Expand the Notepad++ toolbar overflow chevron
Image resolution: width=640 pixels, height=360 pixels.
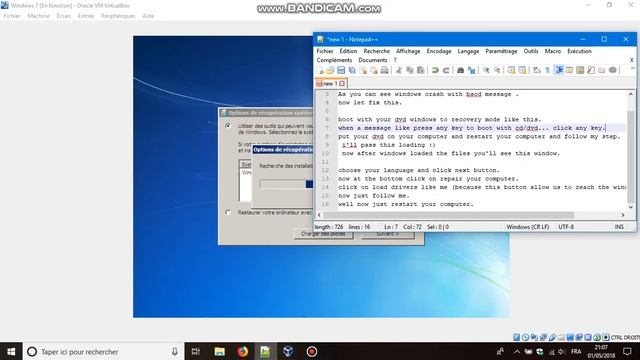633,69
